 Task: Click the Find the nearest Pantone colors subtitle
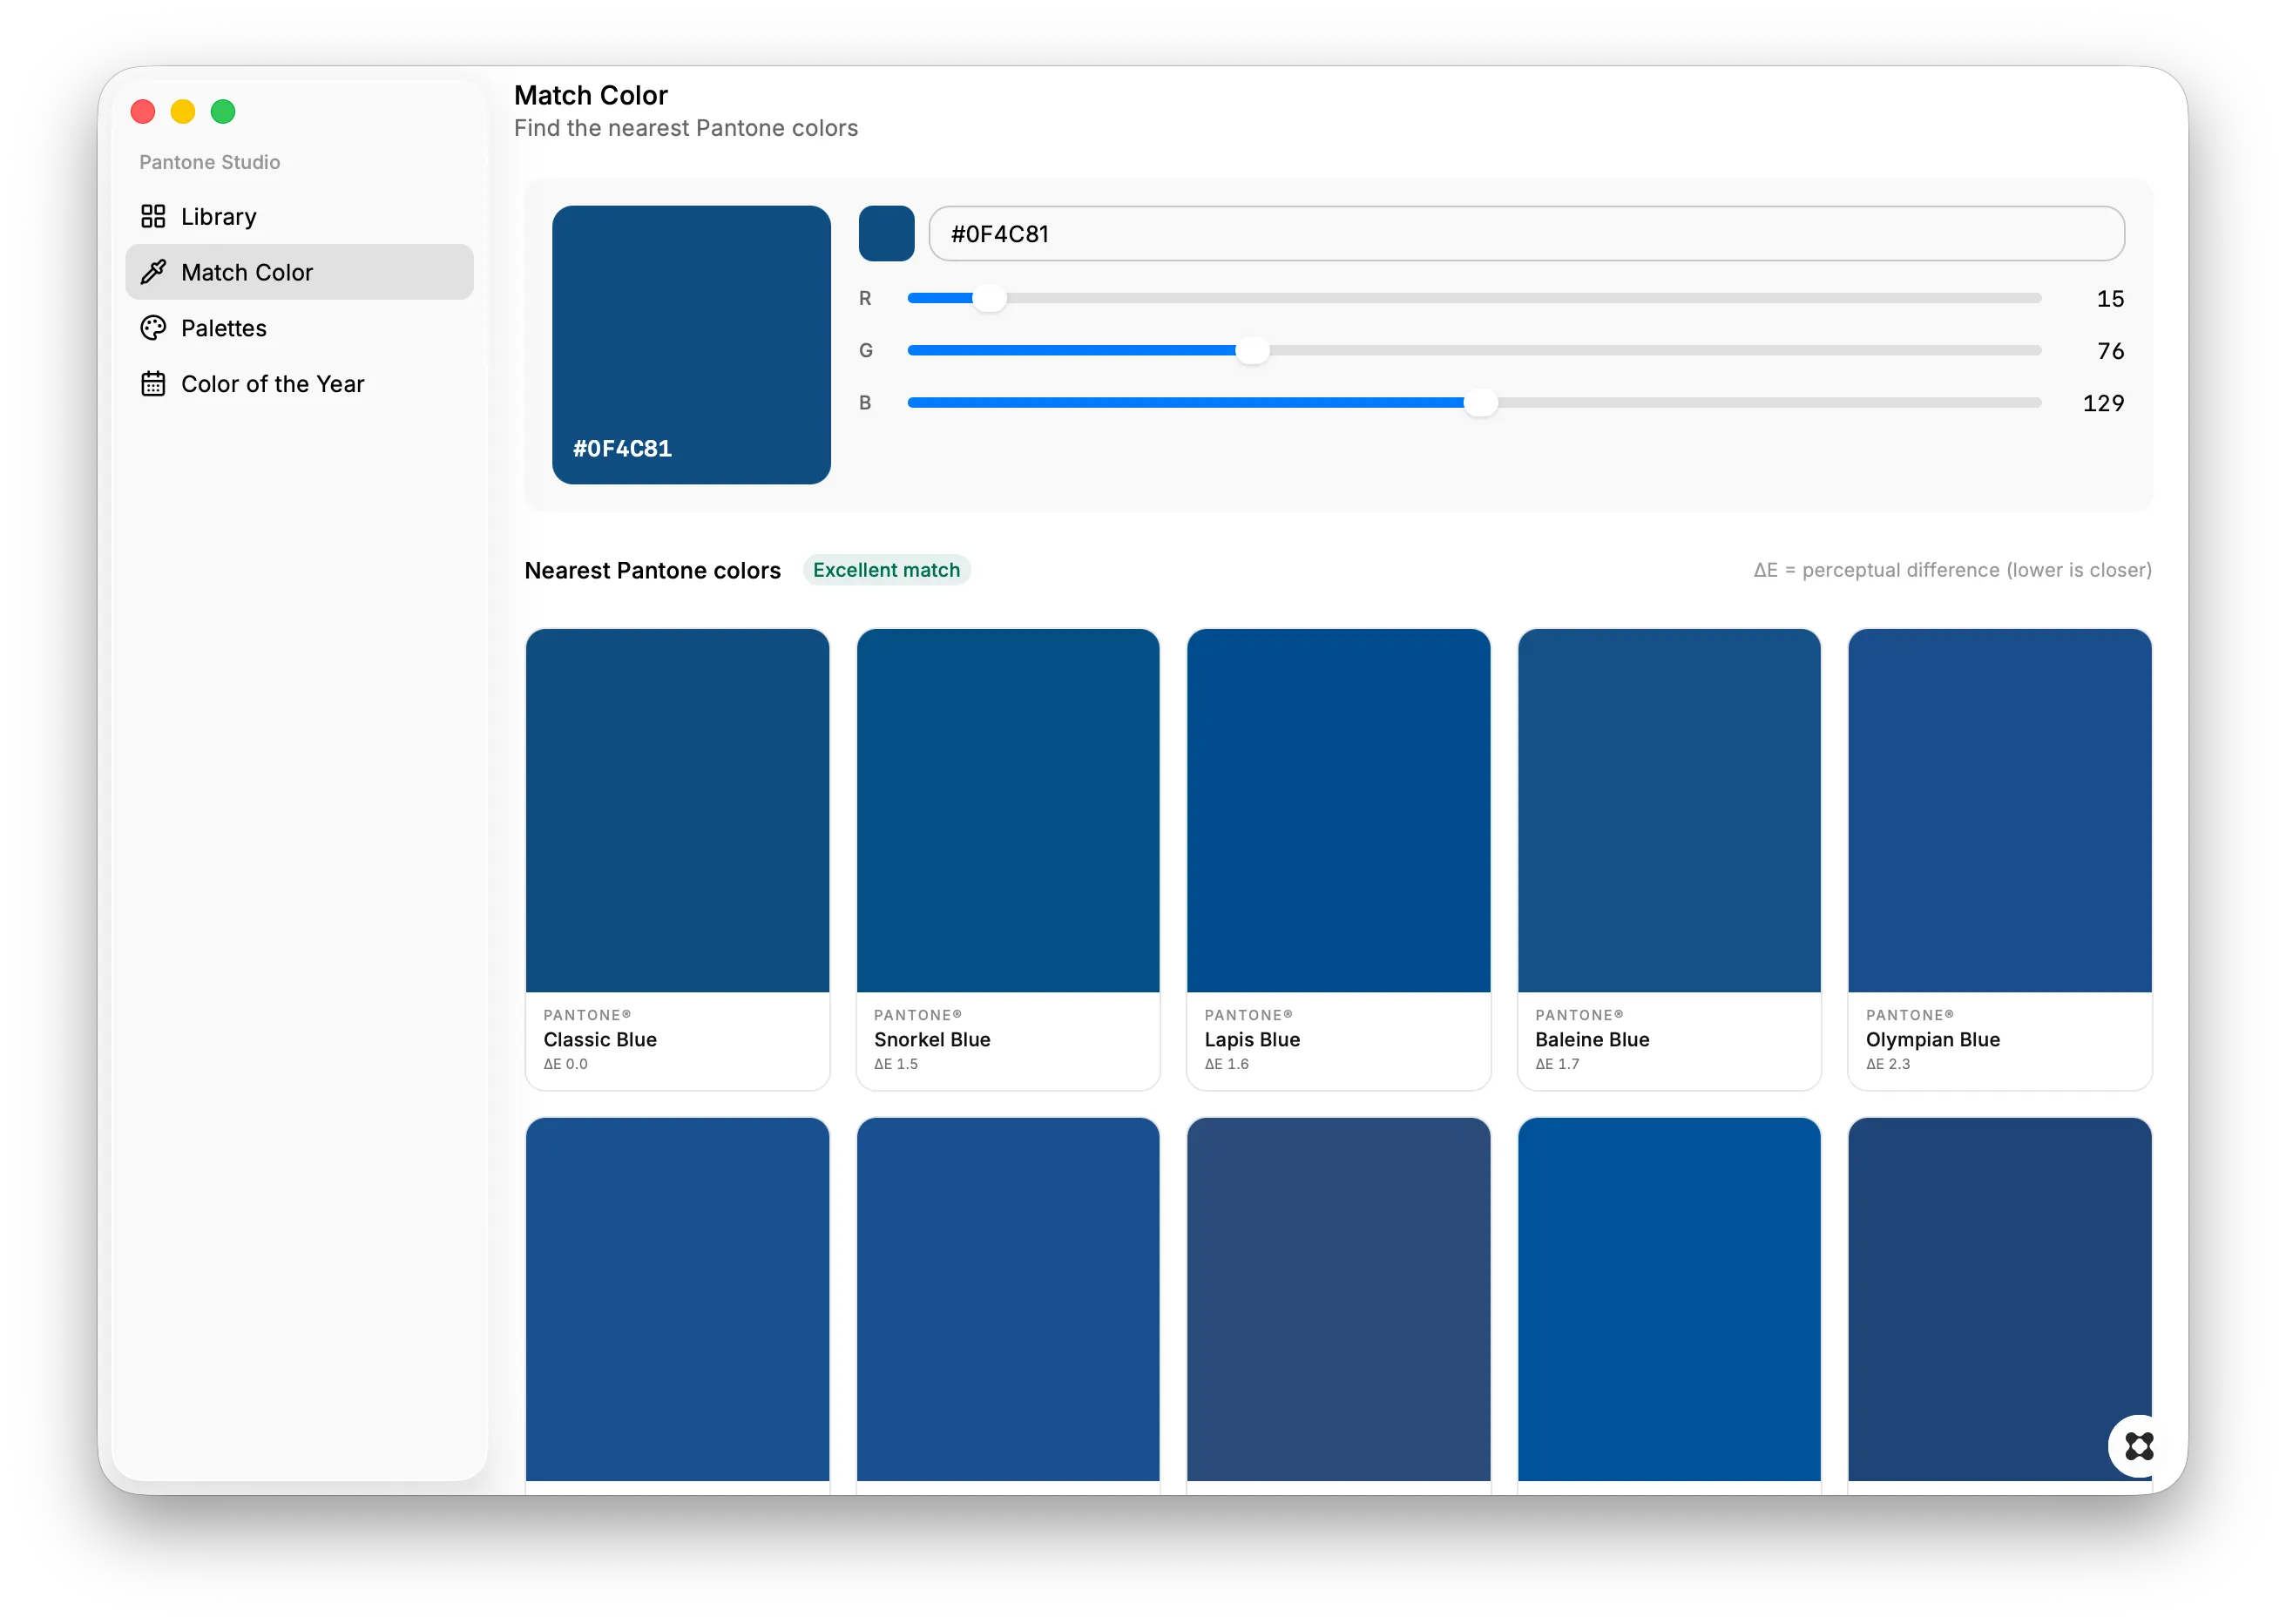tap(686, 128)
